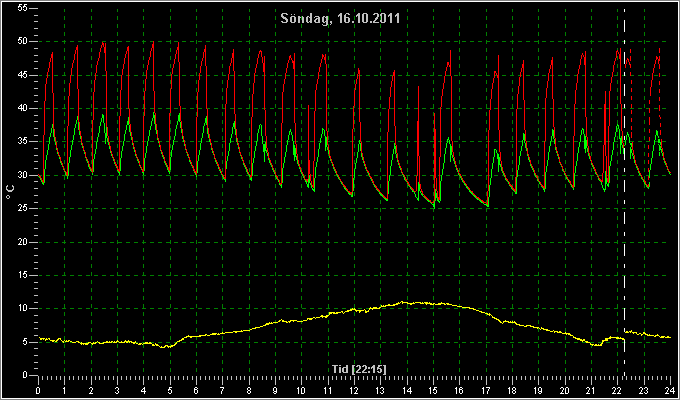Click the 50 value on temperature axis
680x400 pixels.
coord(23,41)
